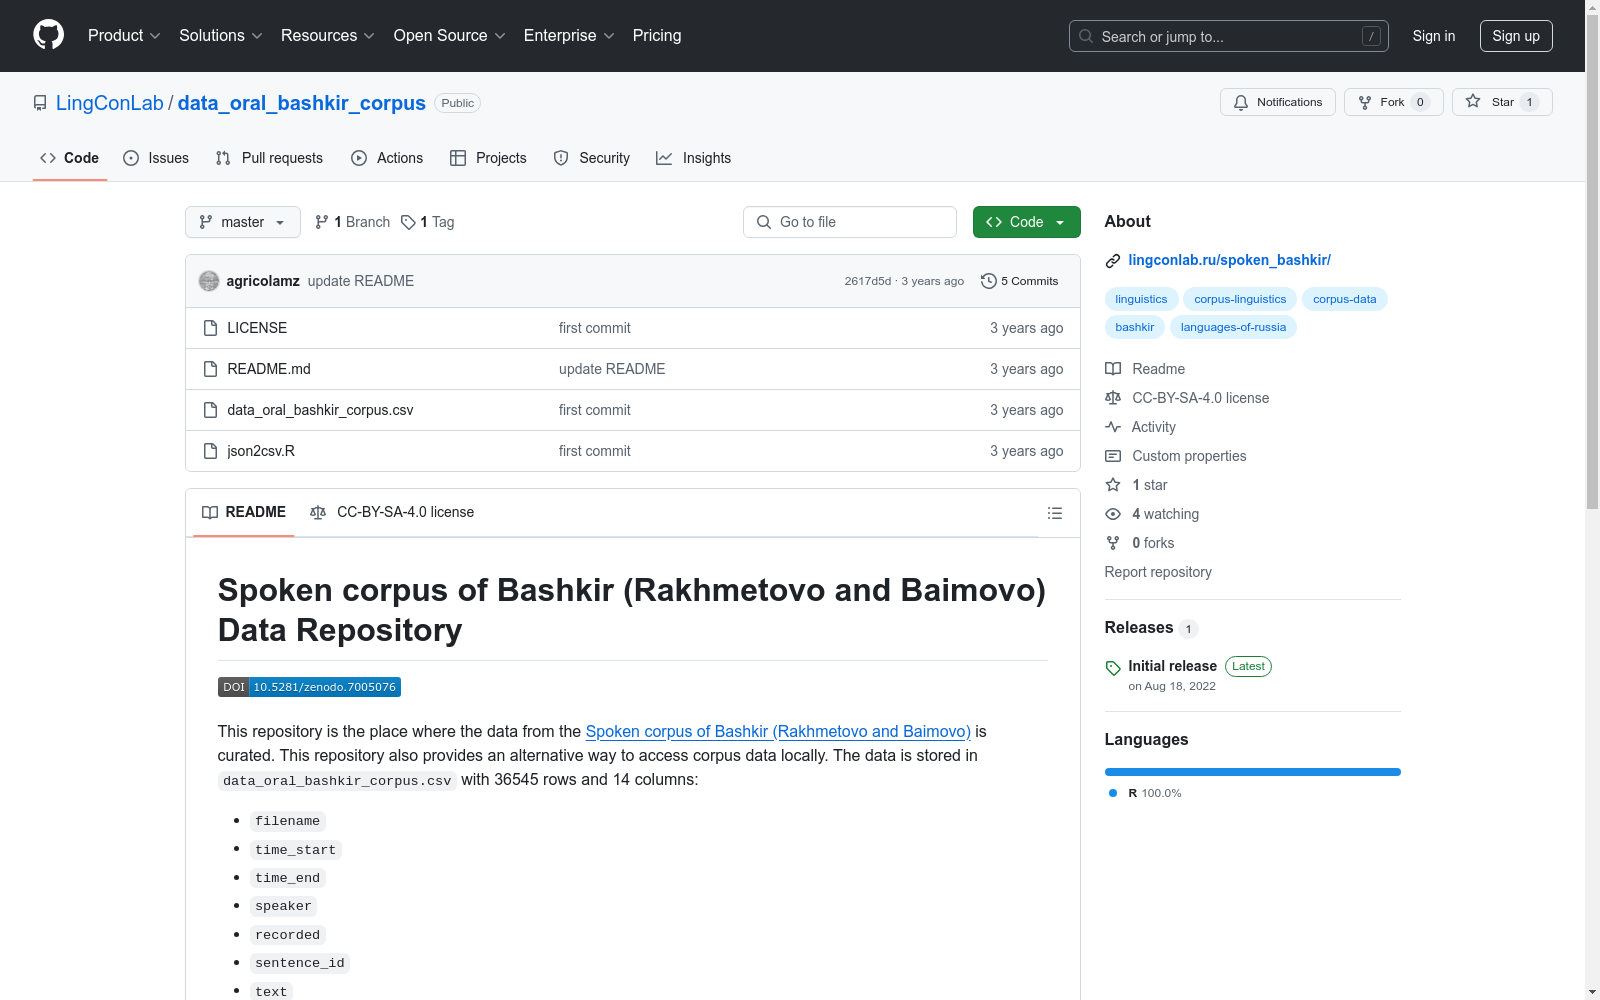Click the bashkir topic tag
The width and height of the screenshot is (1600, 1000).
[1134, 327]
